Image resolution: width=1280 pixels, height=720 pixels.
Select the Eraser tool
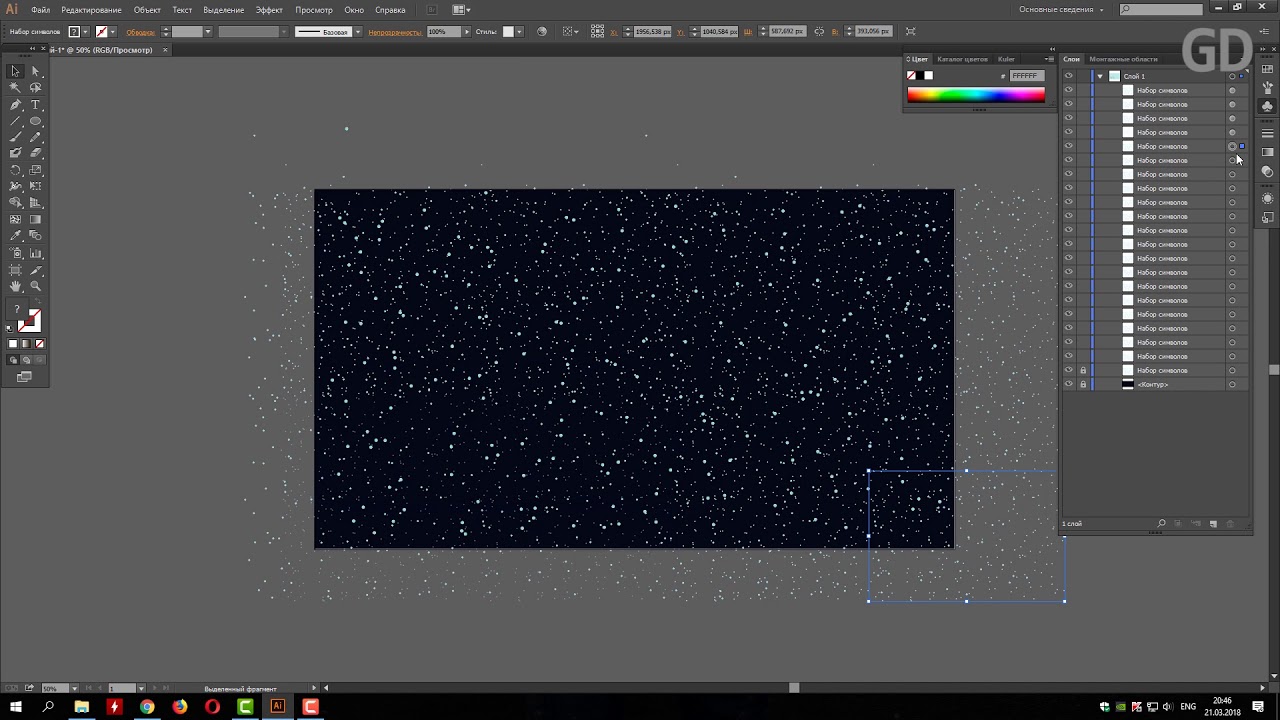point(35,153)
